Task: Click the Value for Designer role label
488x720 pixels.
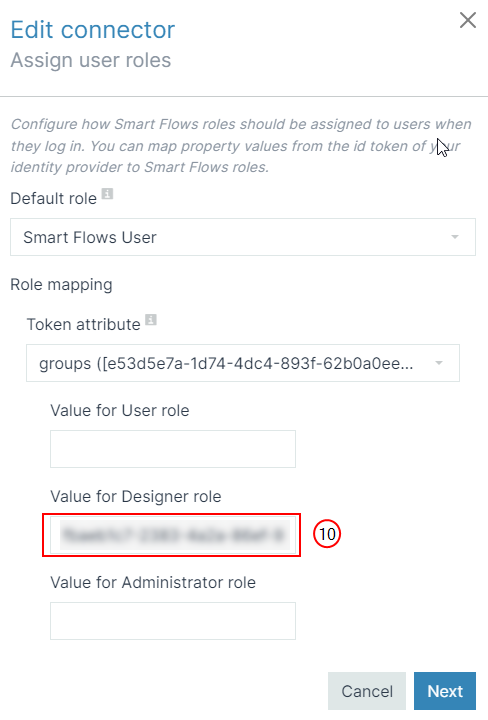Action: (x=136, y=496)
